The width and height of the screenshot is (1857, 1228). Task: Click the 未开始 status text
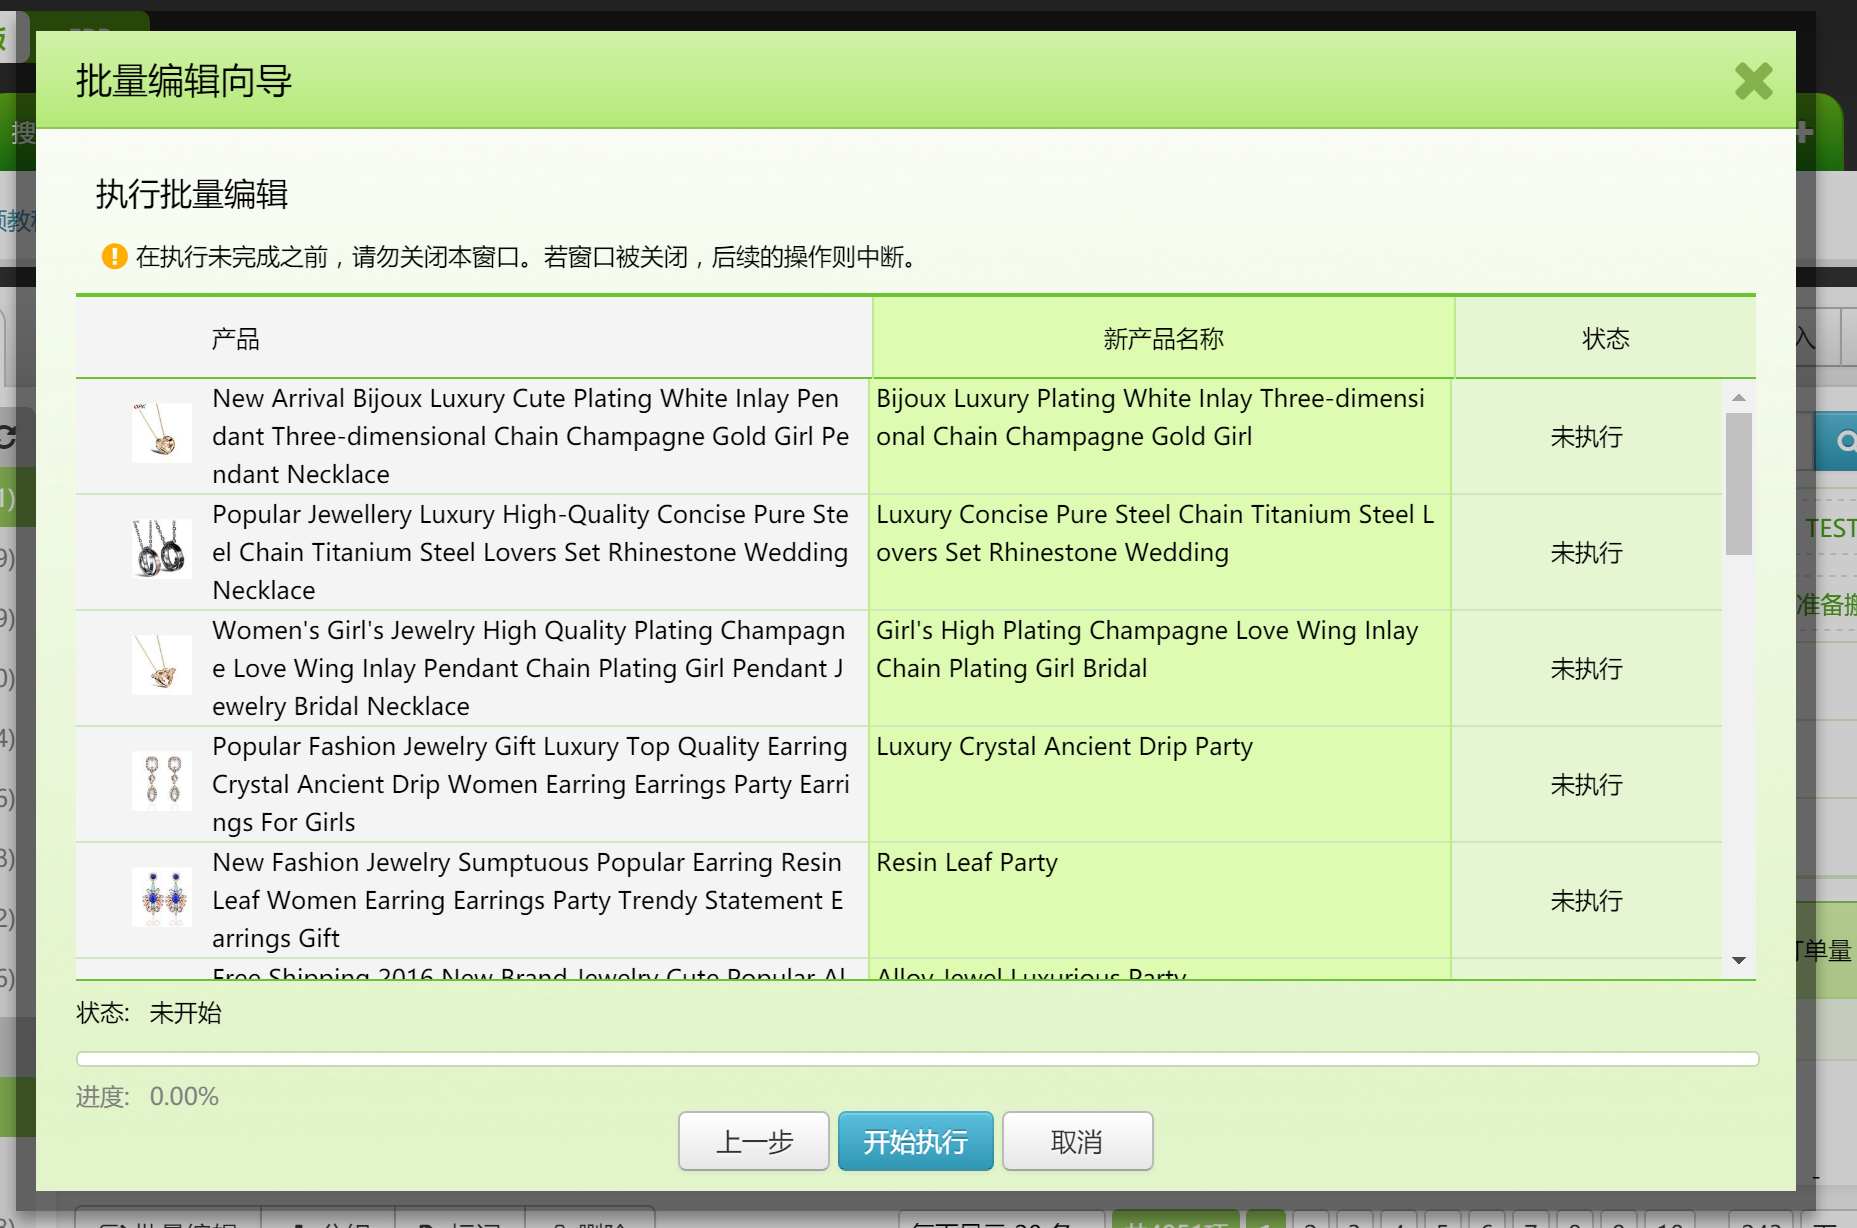click(185, 1013)
